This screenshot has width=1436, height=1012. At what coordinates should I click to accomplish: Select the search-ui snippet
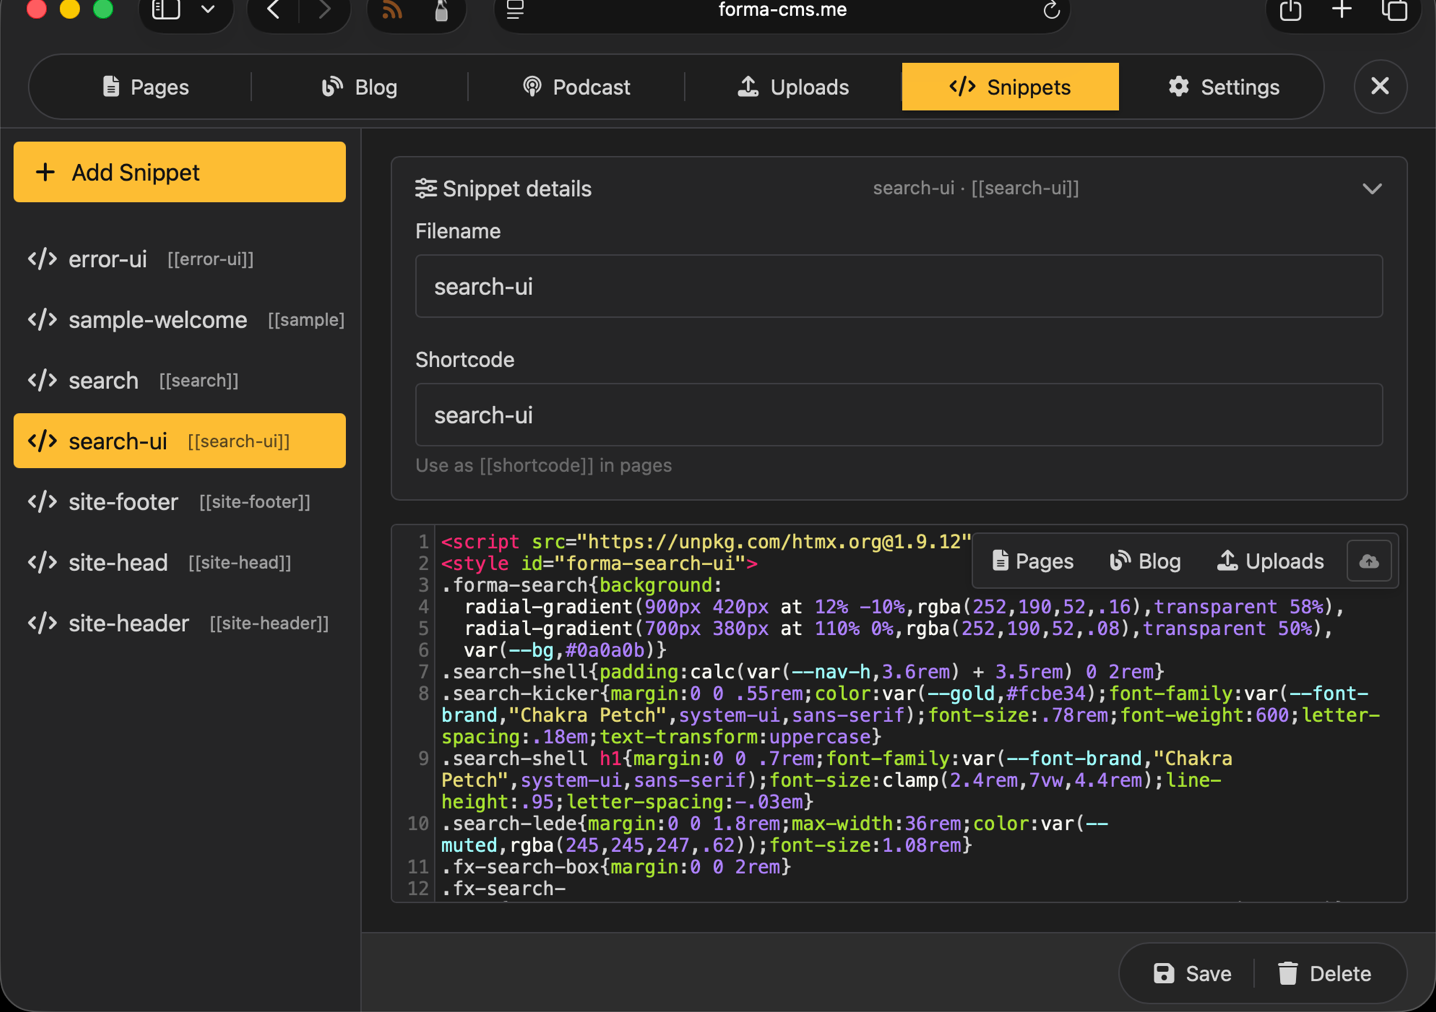(x=180, y=441)
